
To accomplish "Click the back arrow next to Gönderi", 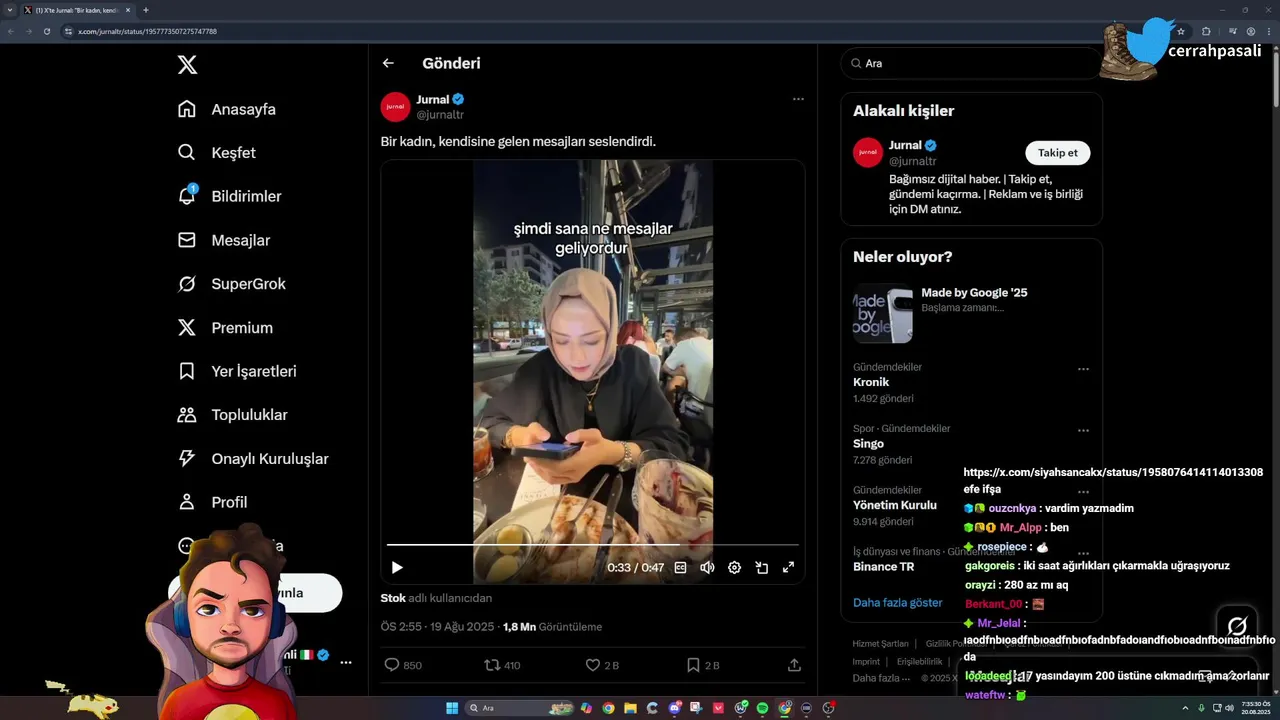I will pos(388,63).
